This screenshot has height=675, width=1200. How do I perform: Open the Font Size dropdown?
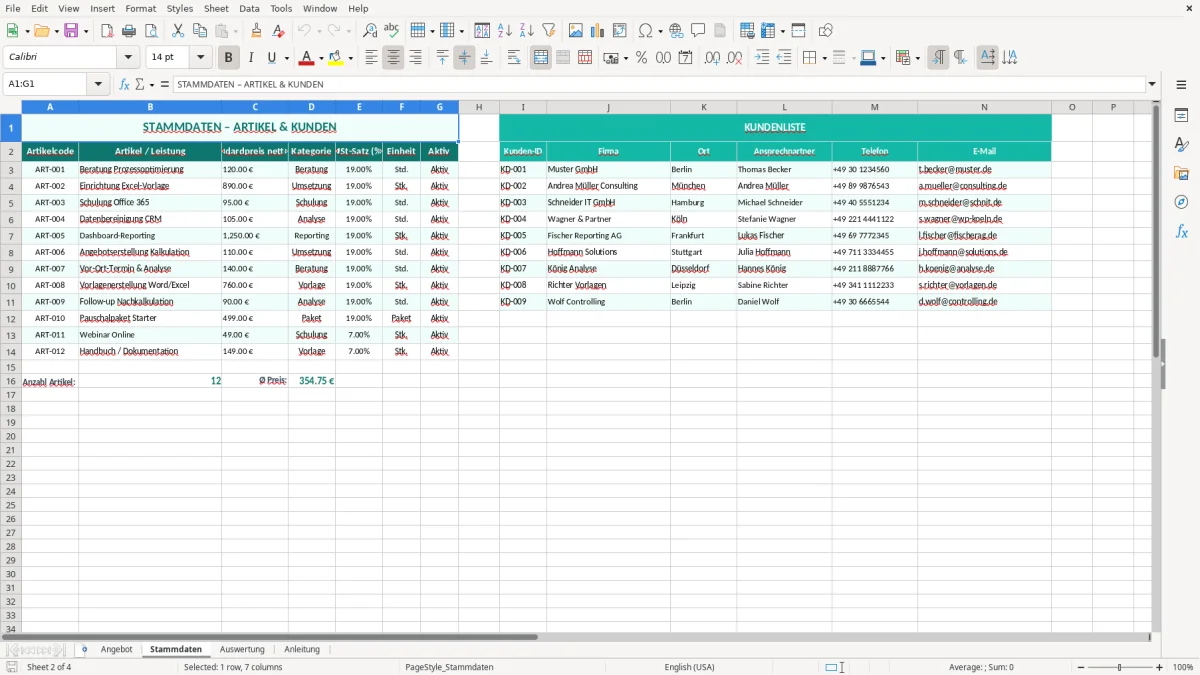[x=201, y=58]
